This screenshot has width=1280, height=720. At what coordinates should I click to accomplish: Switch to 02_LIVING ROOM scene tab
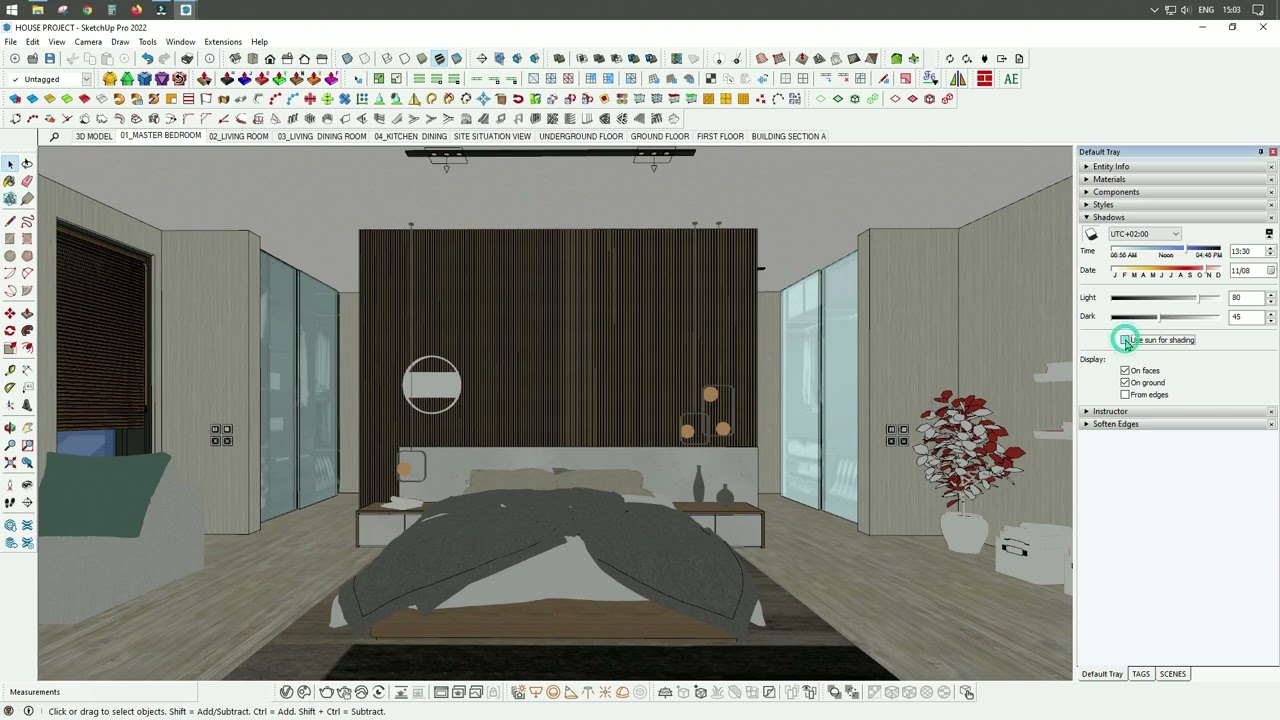point(239,137)
